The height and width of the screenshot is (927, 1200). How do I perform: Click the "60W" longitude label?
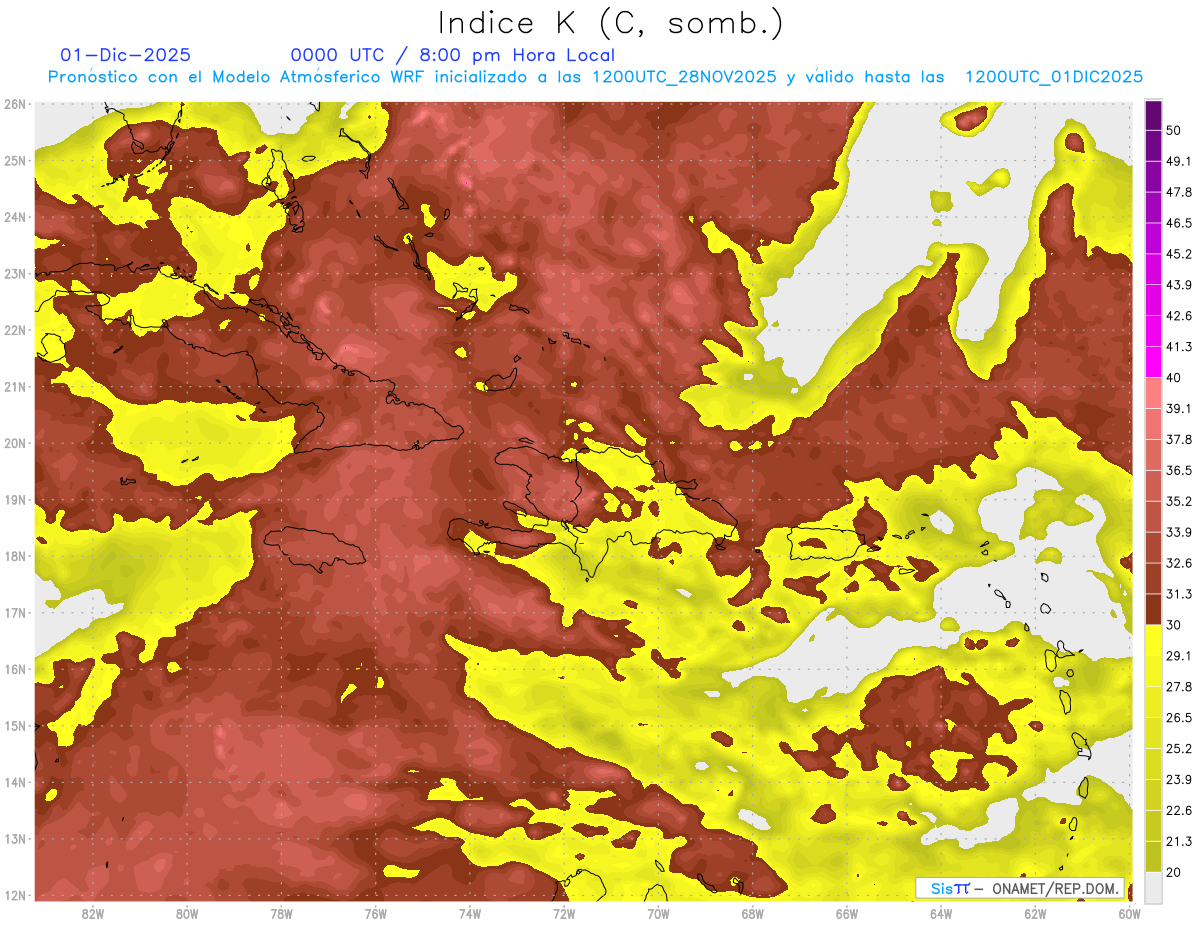coord(1129,913)
